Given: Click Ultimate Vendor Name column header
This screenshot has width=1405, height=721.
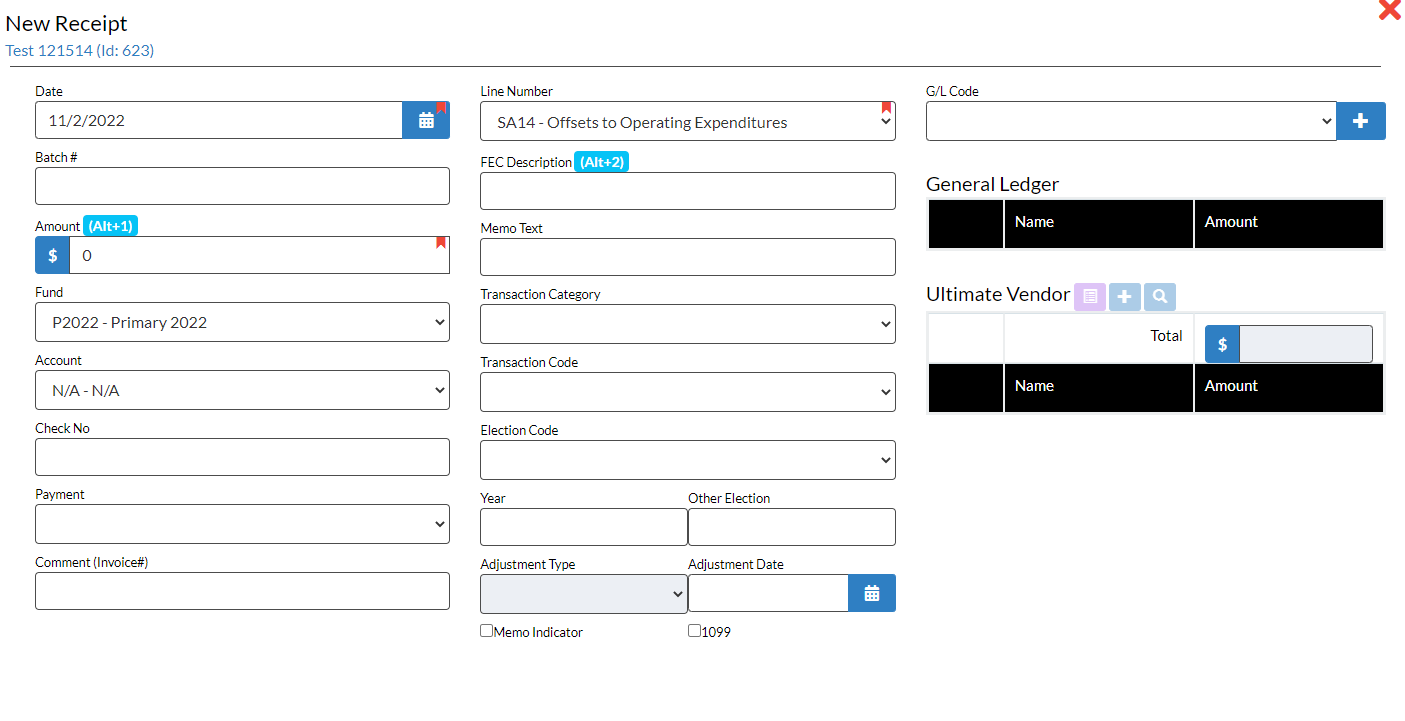Looking at the screenshot, I should (1099, 386).
